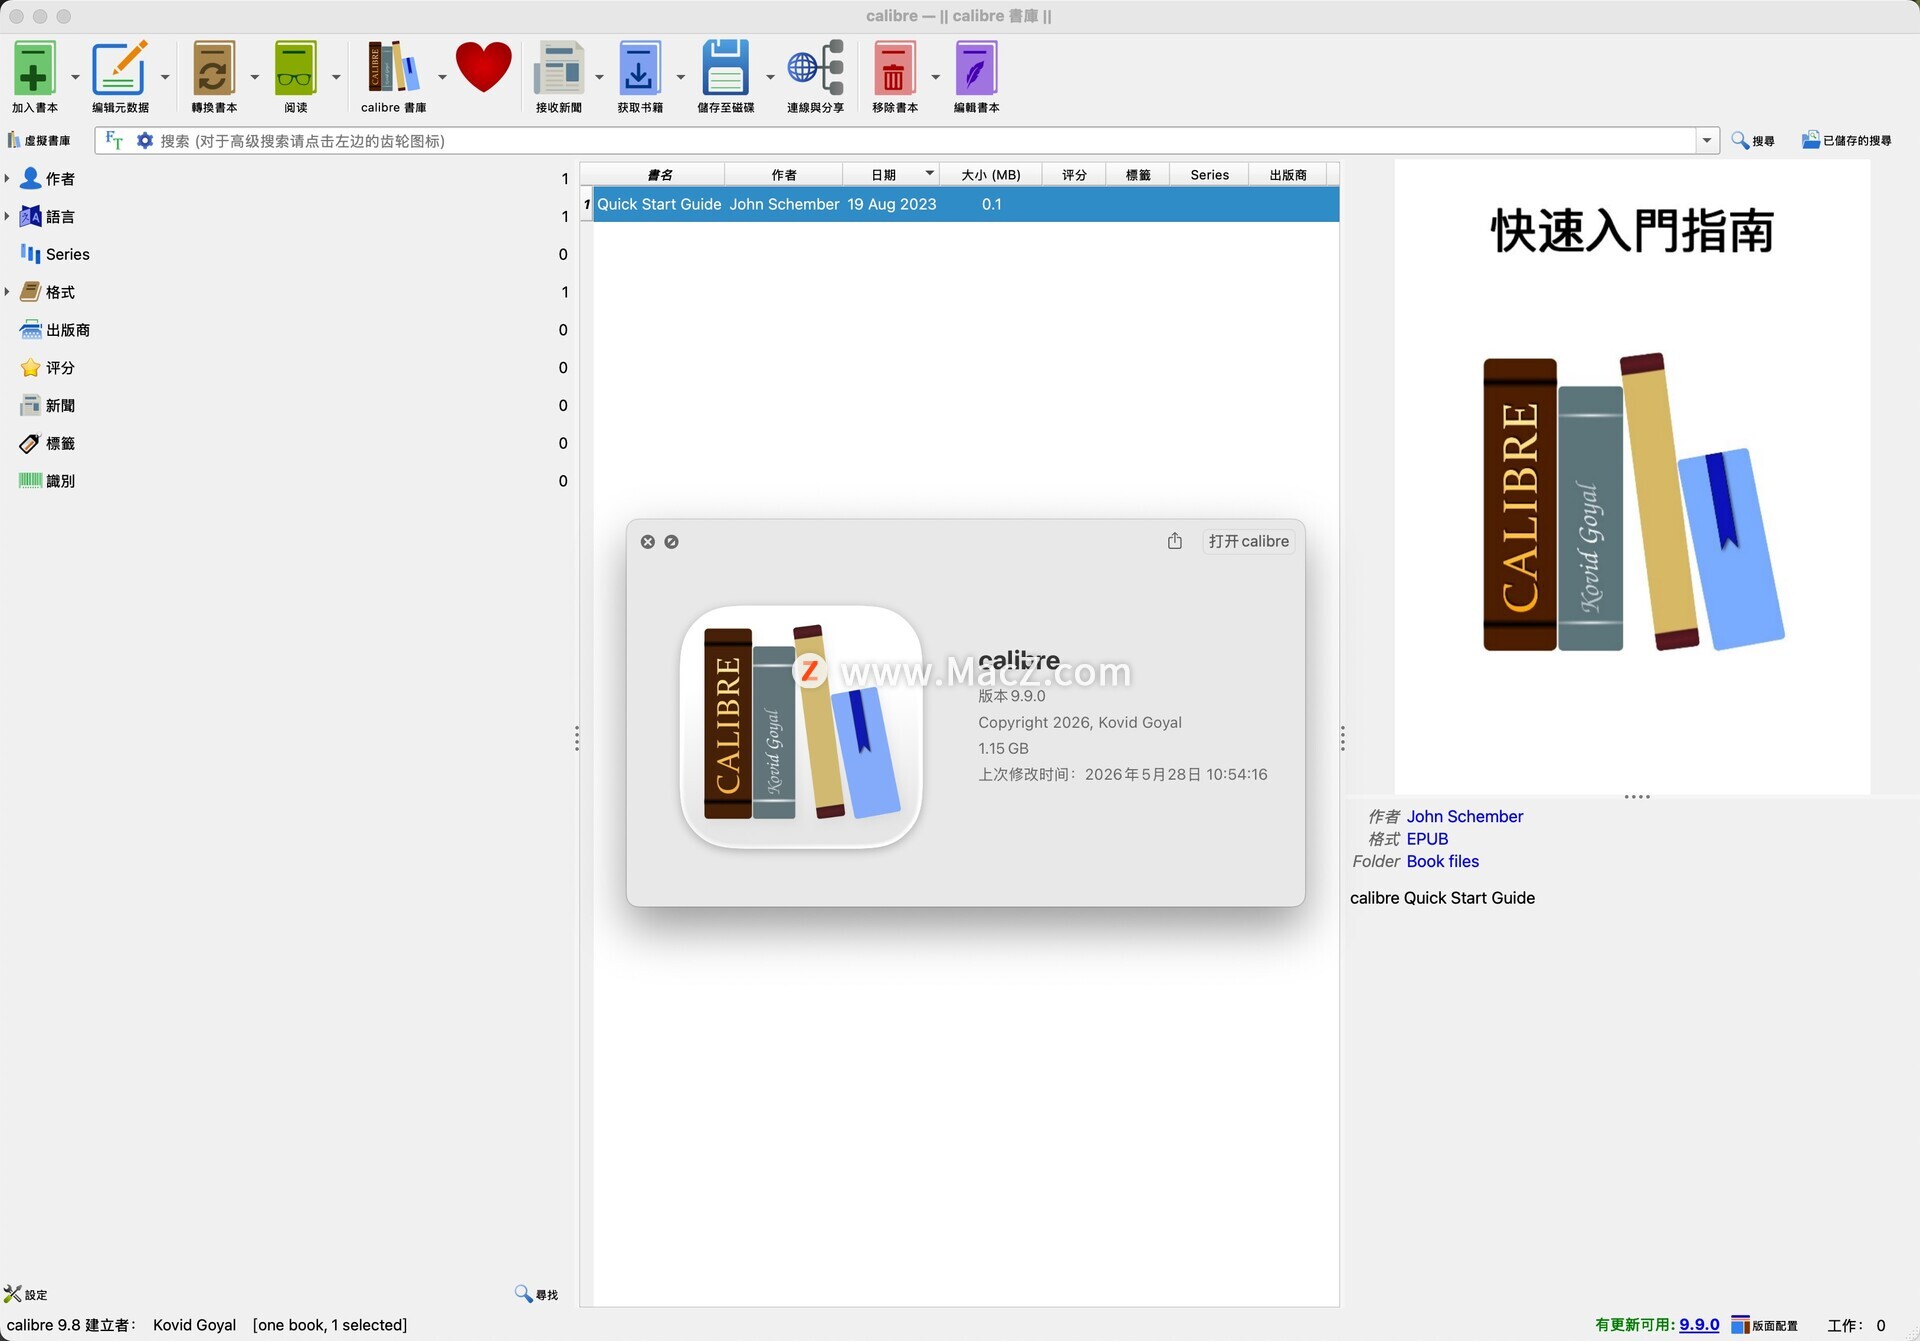Click the magnifier Search button

tap(1753, 141)
